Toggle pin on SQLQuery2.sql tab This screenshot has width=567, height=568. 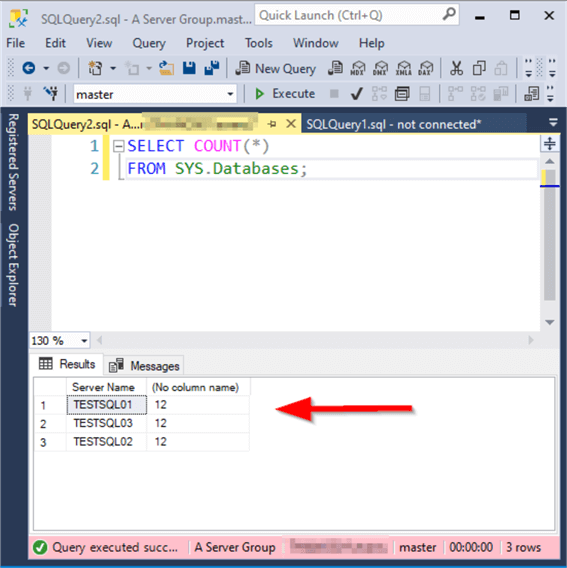click(x=272, y=124)
